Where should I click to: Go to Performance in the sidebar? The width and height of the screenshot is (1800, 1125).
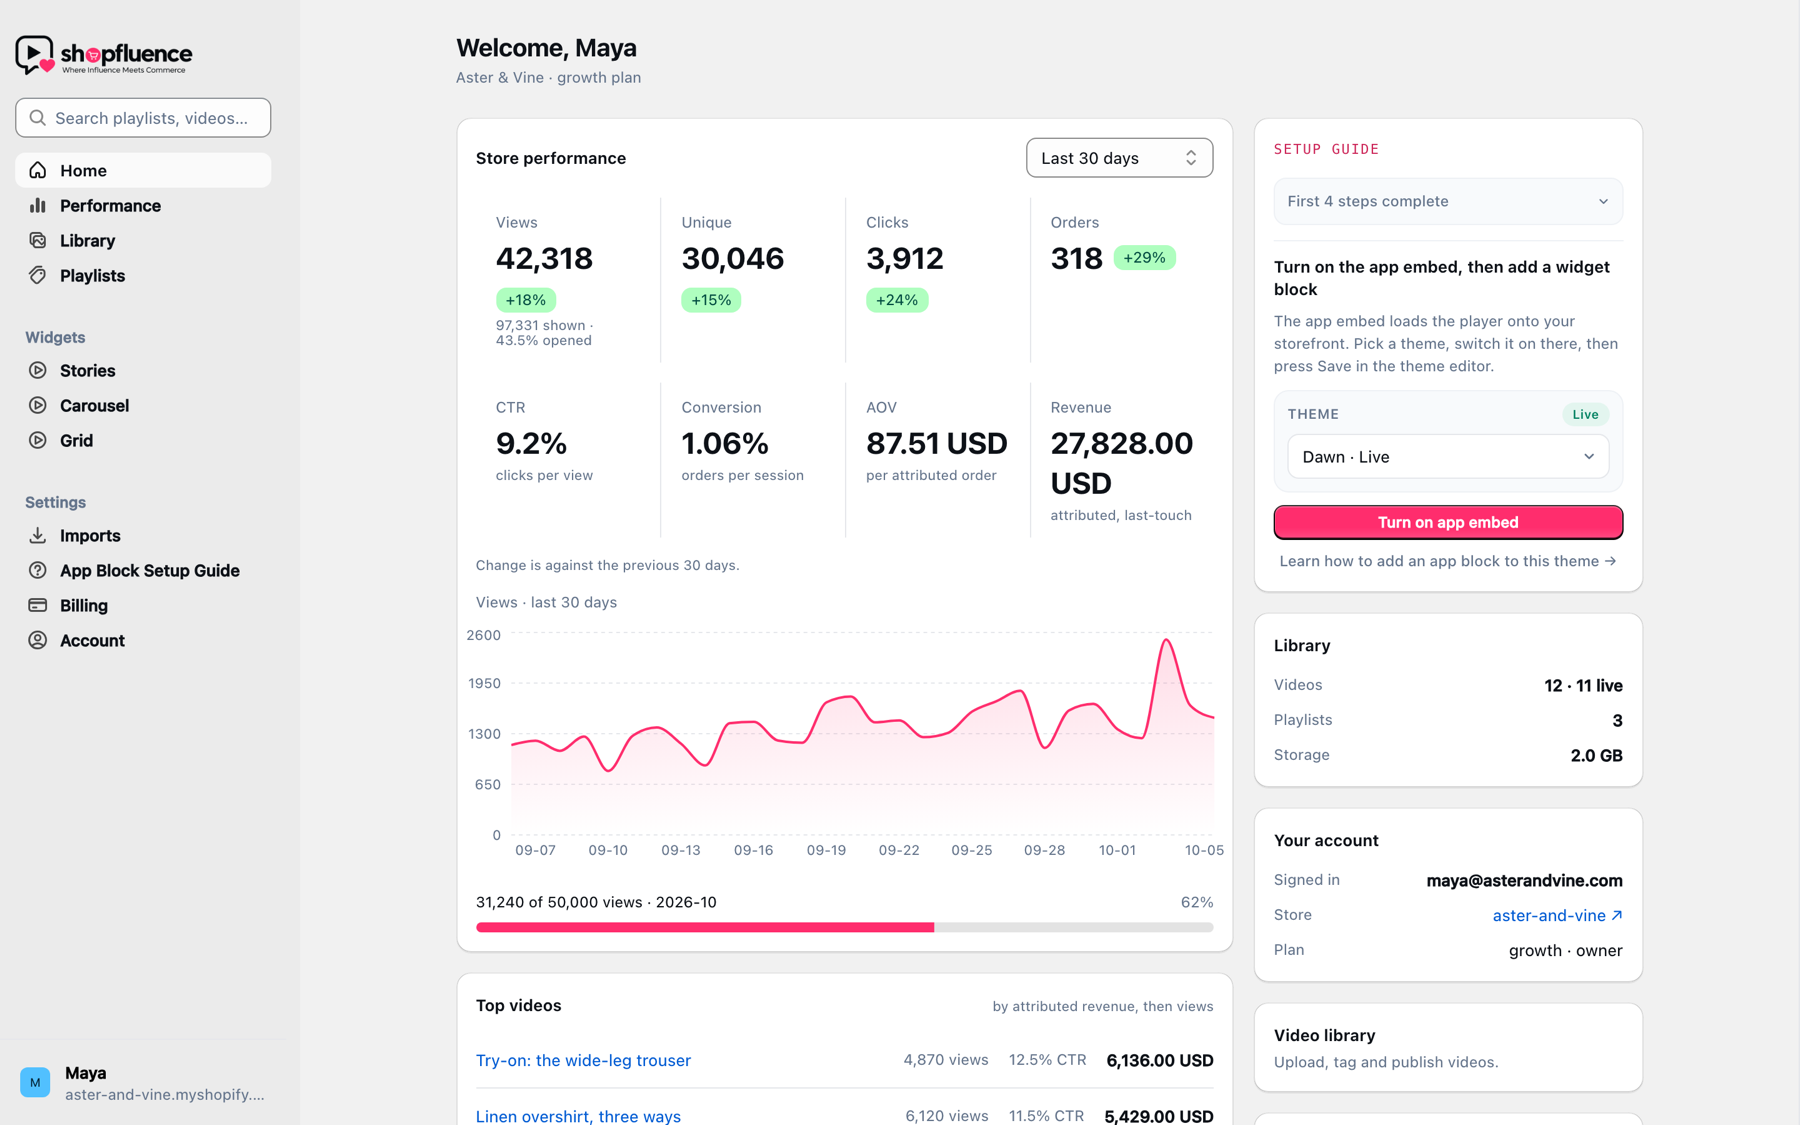pyautogui.click(x=143, y=205)
